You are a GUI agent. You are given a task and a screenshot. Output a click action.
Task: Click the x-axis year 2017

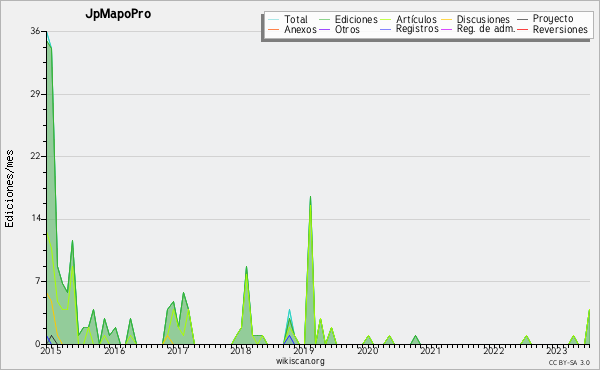pos(178,351)
